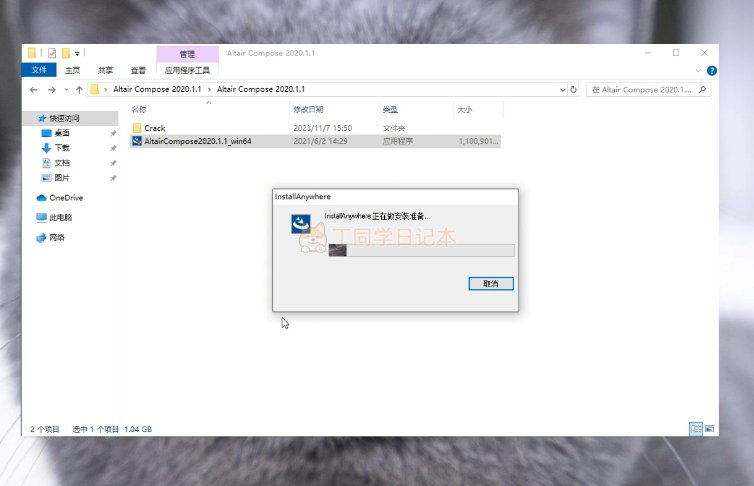Open 文档 in the sidebar
This screenshot has width=754, height=486.
coord(62,163)
